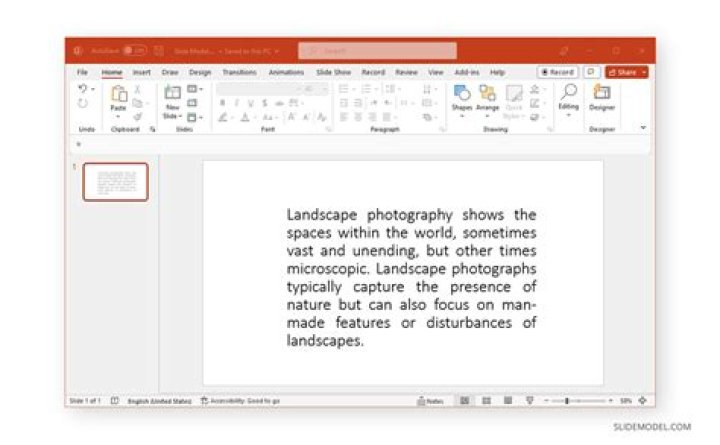Open the Insert tab

click(141, 73)
